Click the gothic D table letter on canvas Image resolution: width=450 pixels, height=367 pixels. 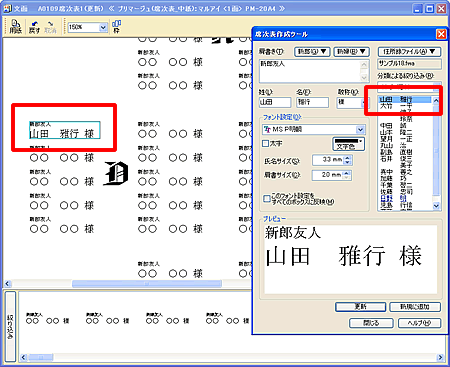point(116,173)
